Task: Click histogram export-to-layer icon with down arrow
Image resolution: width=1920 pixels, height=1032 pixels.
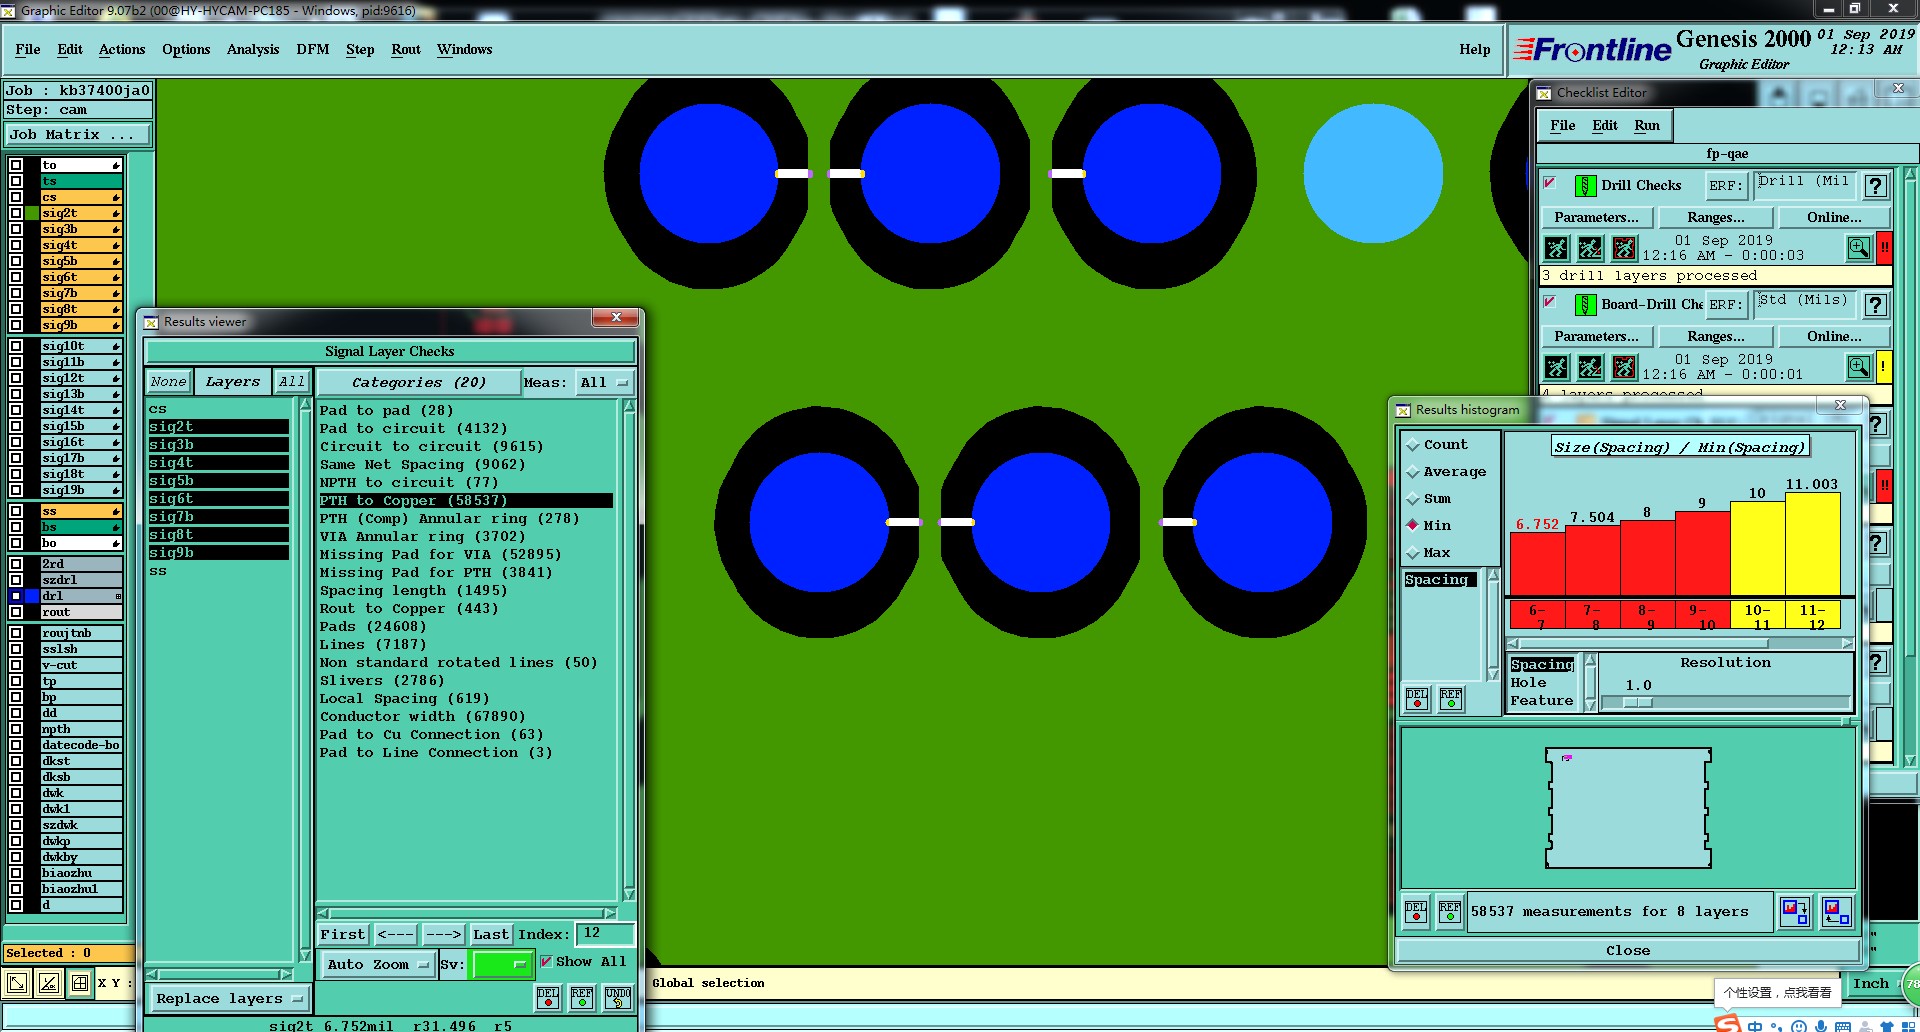Action: pyautogui.click(x=1795, y=911)
